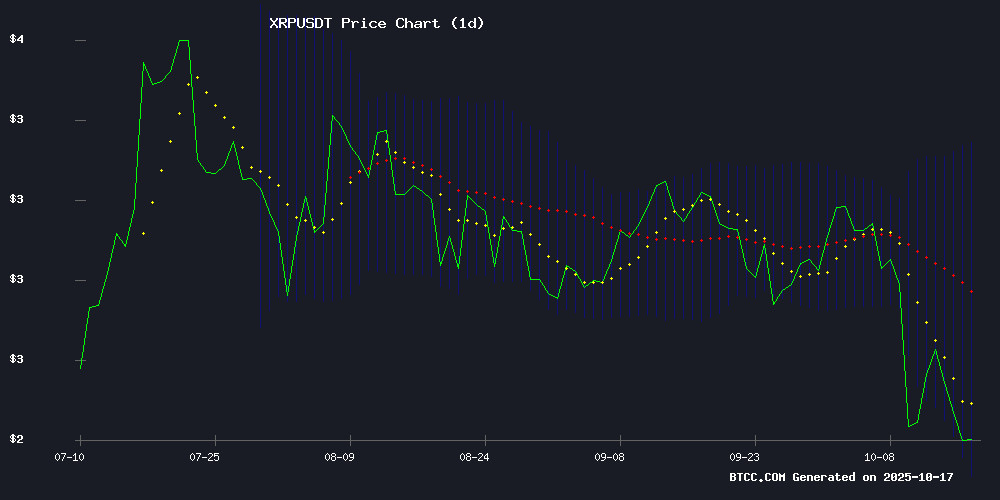Open the BTCC.COM watermark link
The height and width of the screenshot is (500, 1000).
pyautogui.click(x=758, y=478)
